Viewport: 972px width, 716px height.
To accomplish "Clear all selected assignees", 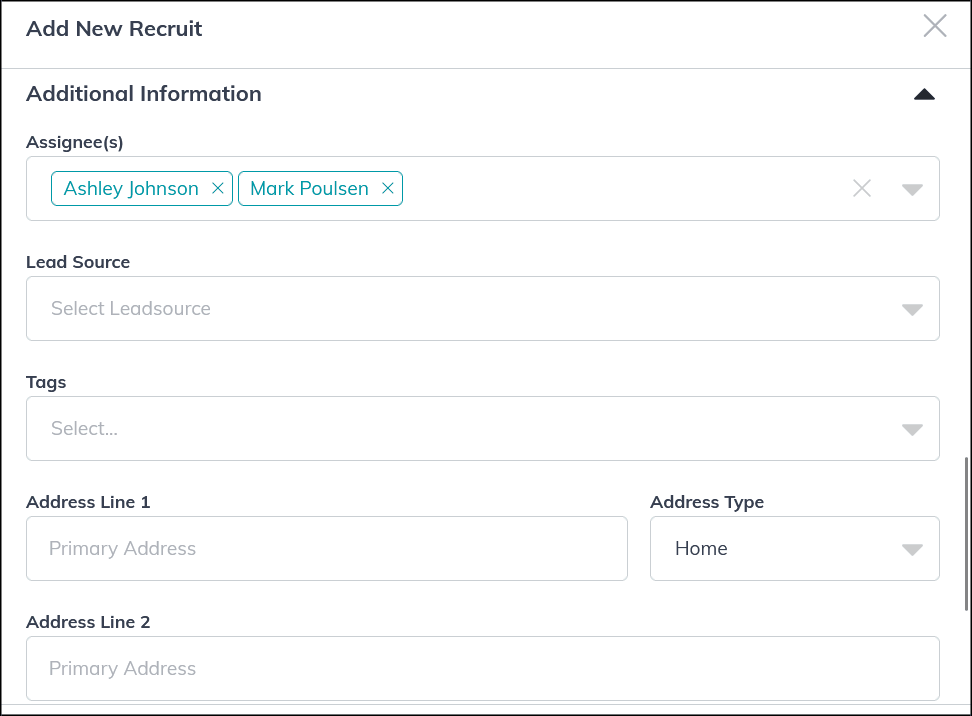I will coord(862,188).
